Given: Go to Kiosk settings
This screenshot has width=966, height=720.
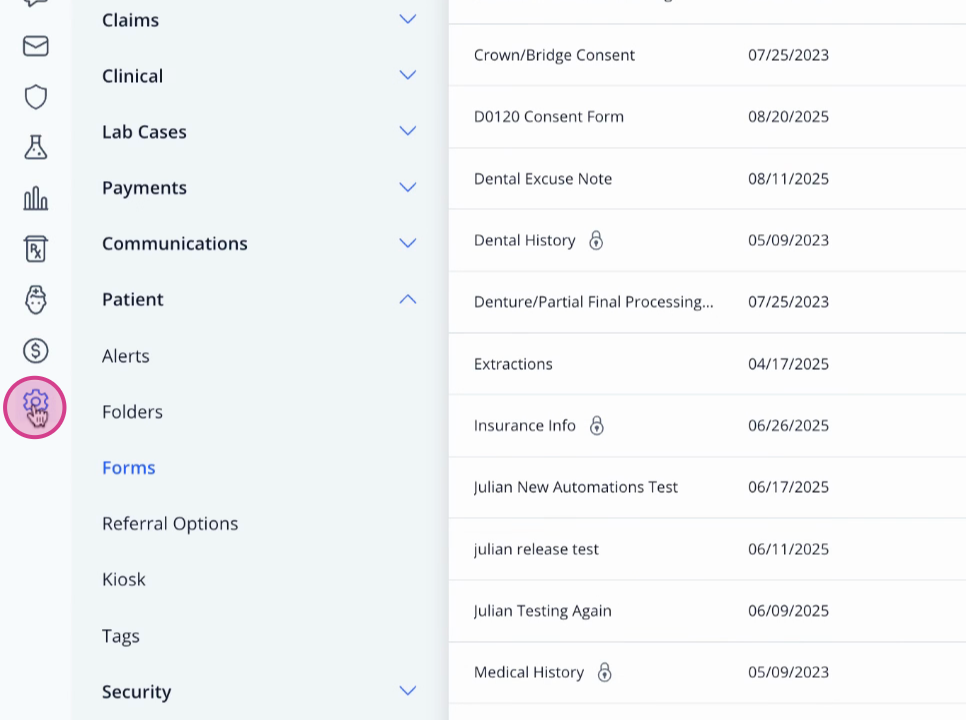Looking at the screenshot, I should pos(124,580).
